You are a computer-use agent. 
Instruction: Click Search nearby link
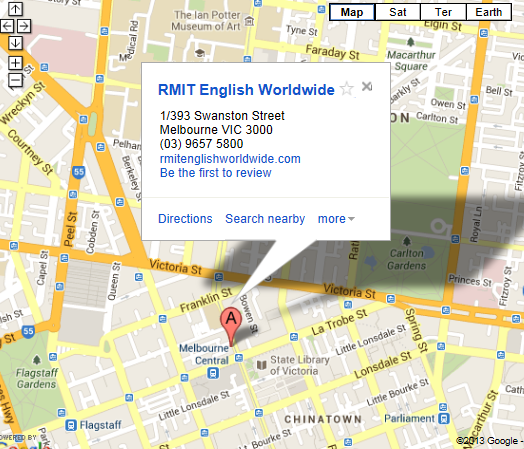click(x=265, y=219)
